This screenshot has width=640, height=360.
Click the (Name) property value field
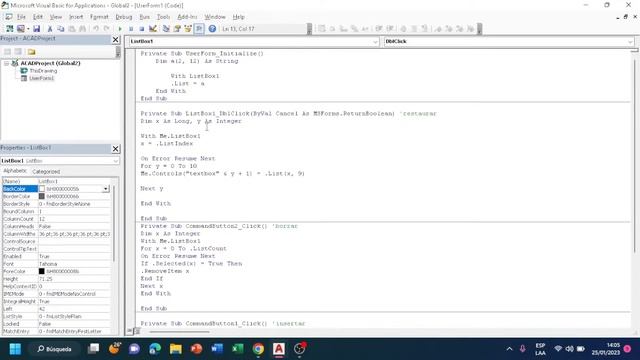point(74,181)
